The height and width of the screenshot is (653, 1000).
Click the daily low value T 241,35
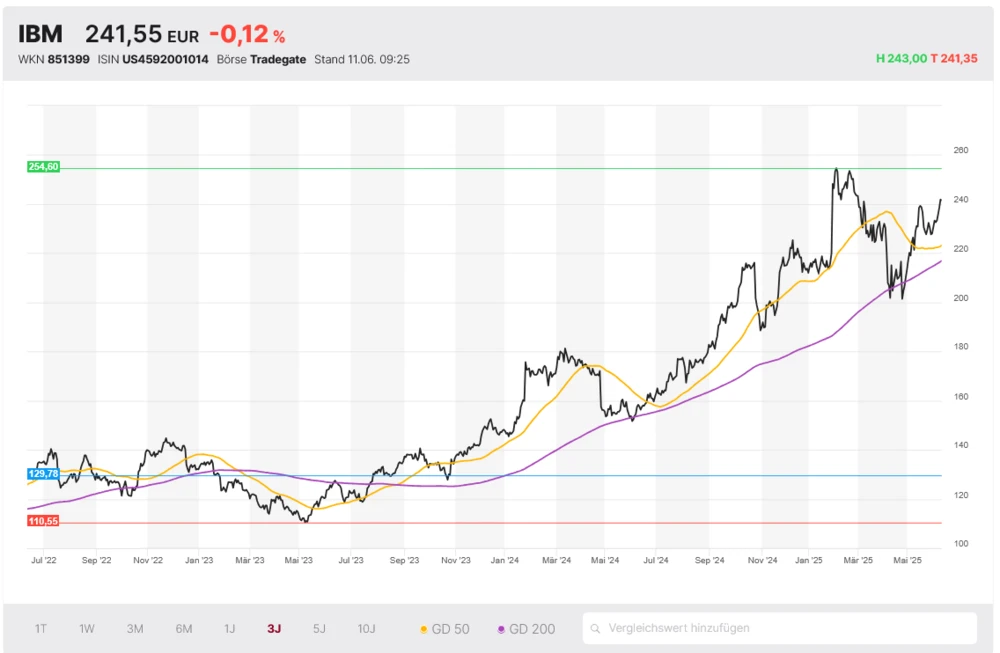tap(954, 59)
